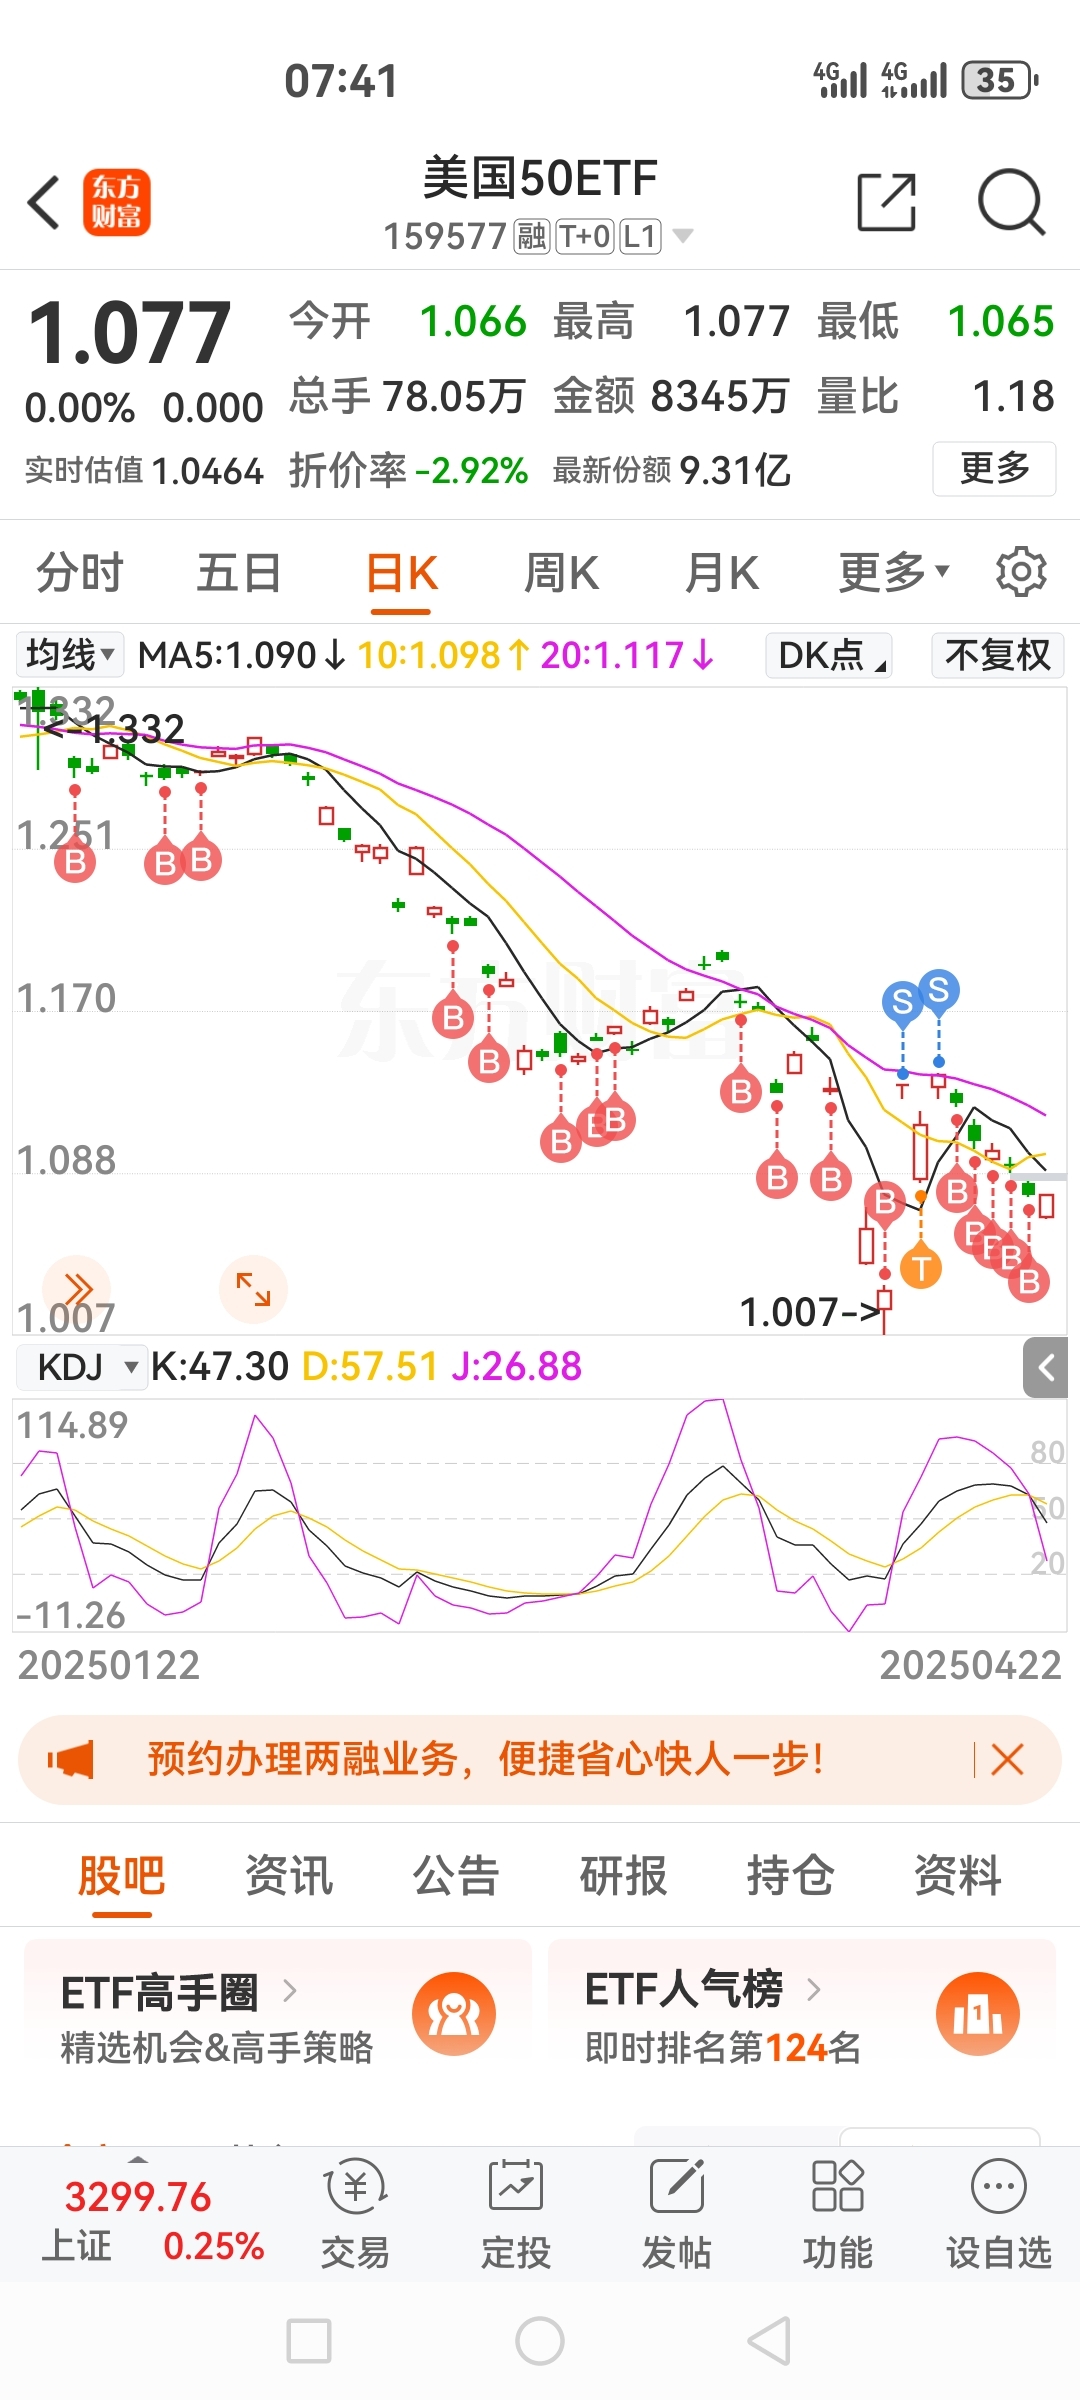Tap the orange T marker on chart

(x=921, y=1268)
